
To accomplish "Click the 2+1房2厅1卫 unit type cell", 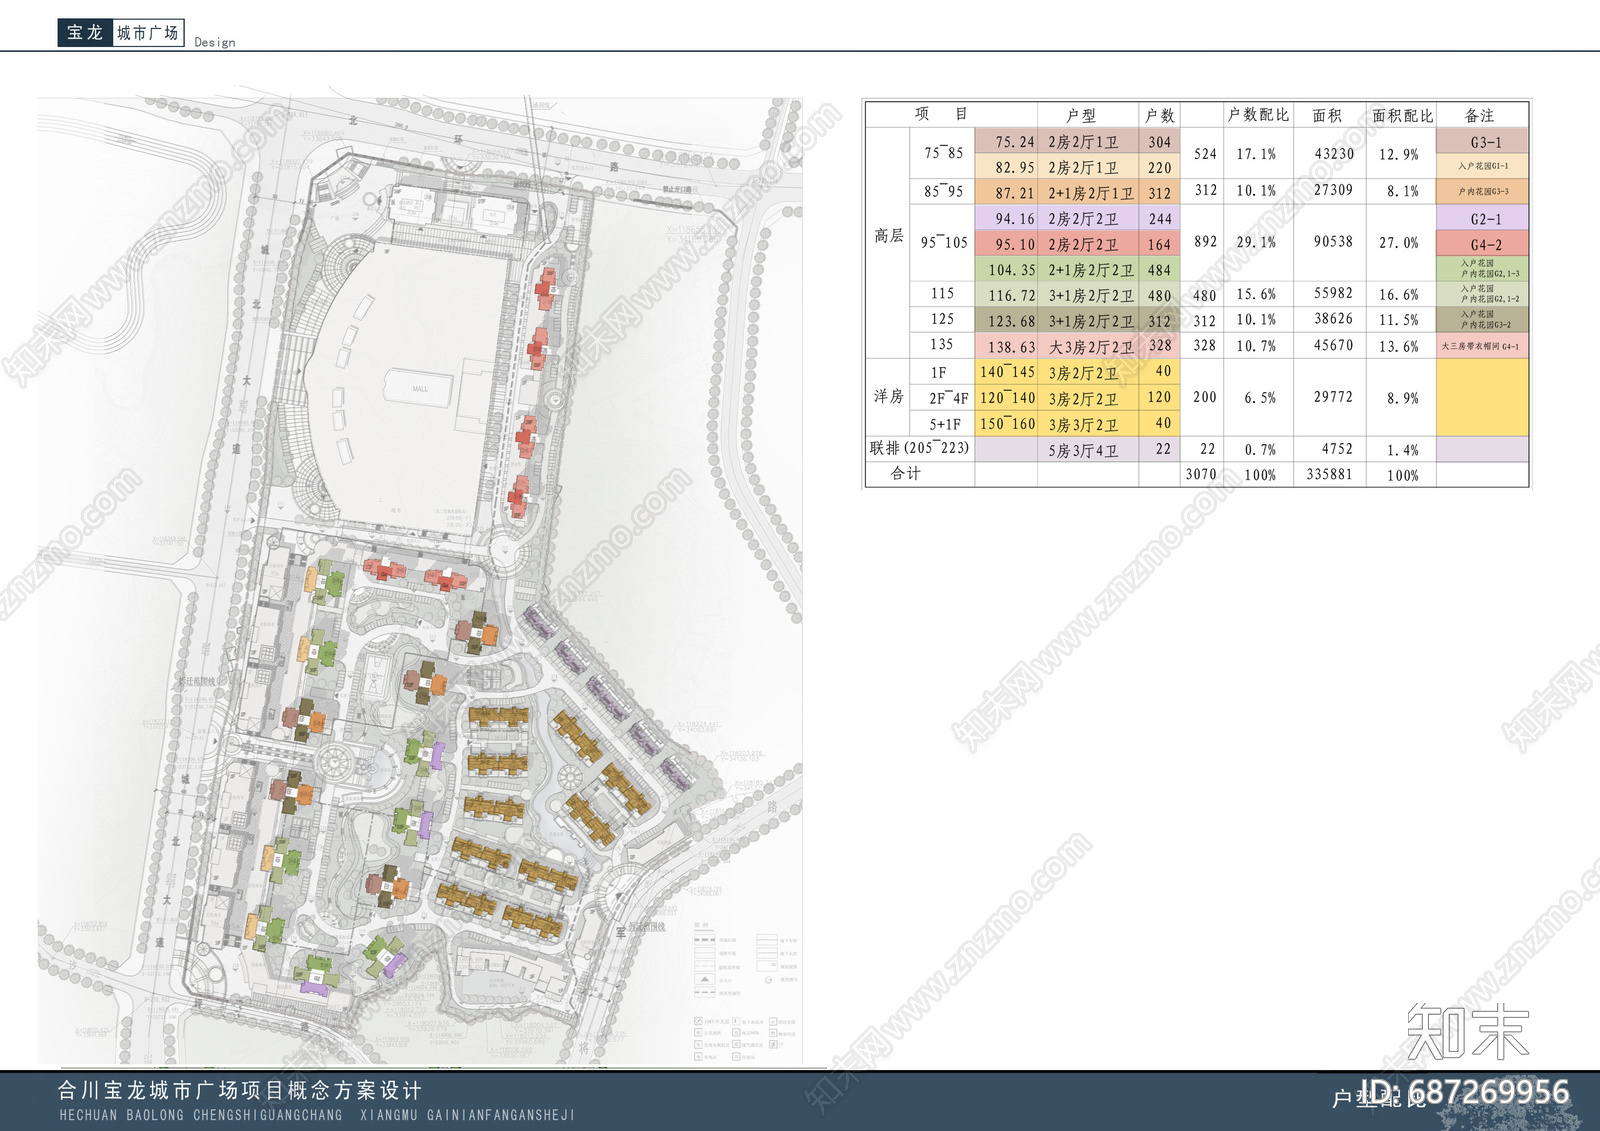I will (x=1089, y=193).
